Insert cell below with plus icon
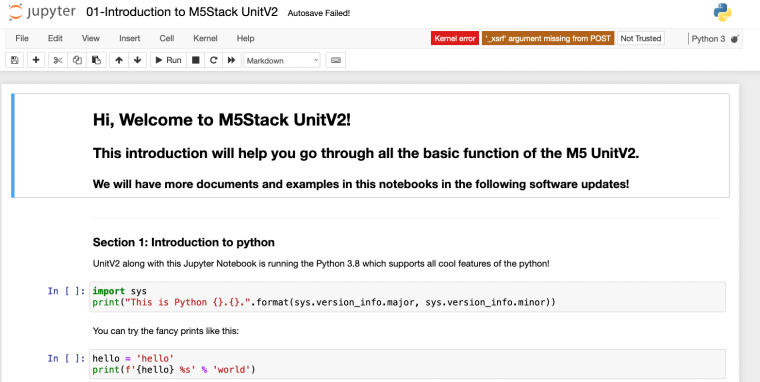The height and width of the screenshot is (382, 760). (x=36, y=60)
